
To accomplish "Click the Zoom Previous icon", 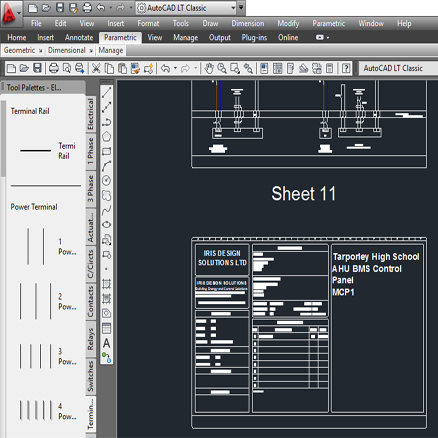I will tap(248, 68).
